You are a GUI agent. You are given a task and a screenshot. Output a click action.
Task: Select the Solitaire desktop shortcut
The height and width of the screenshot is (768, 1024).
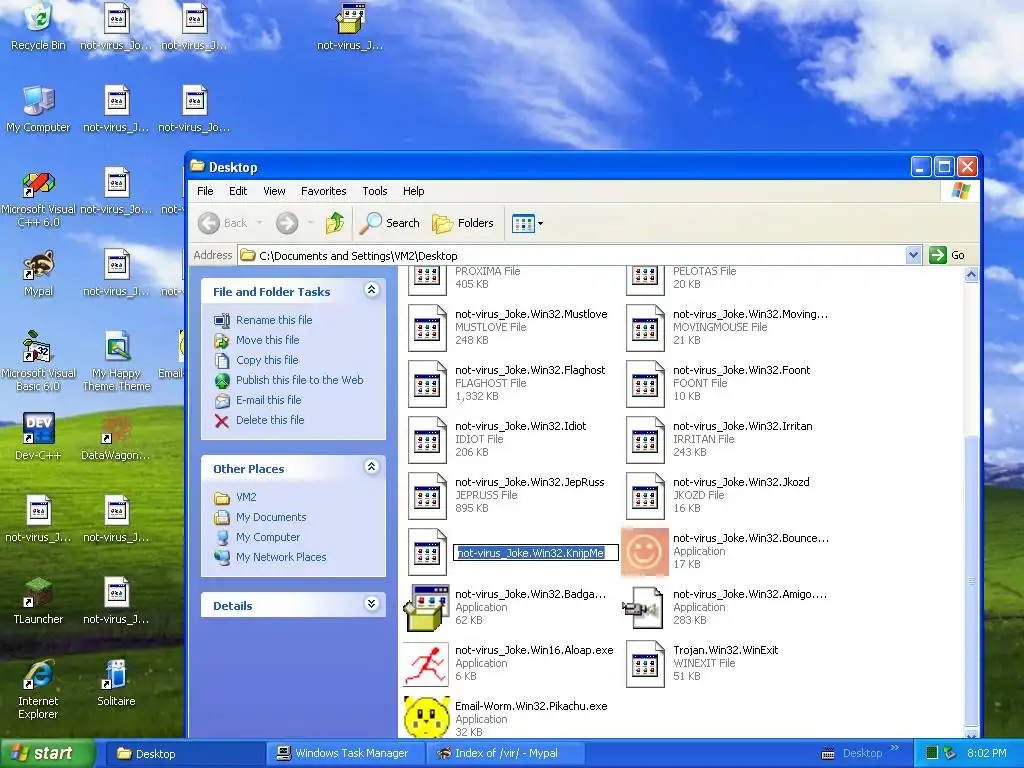pyautogui.click(x=116, y=683)
